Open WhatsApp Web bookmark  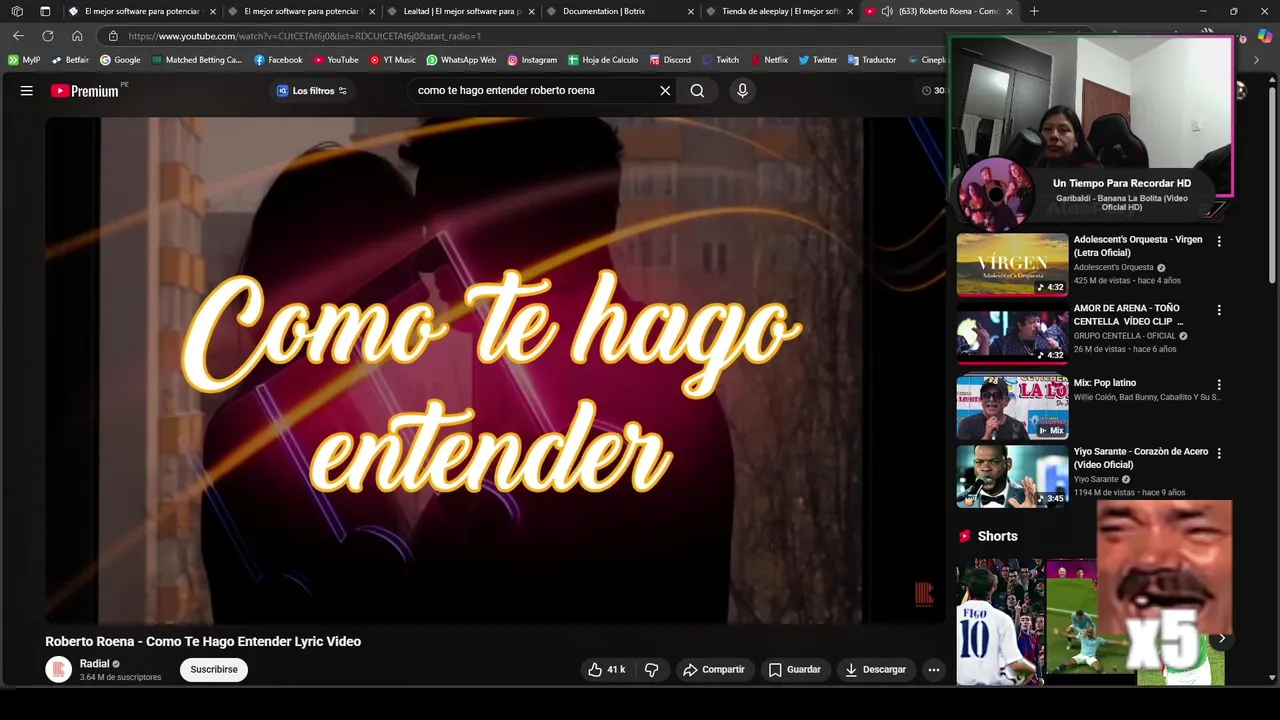tap(461, 60)
